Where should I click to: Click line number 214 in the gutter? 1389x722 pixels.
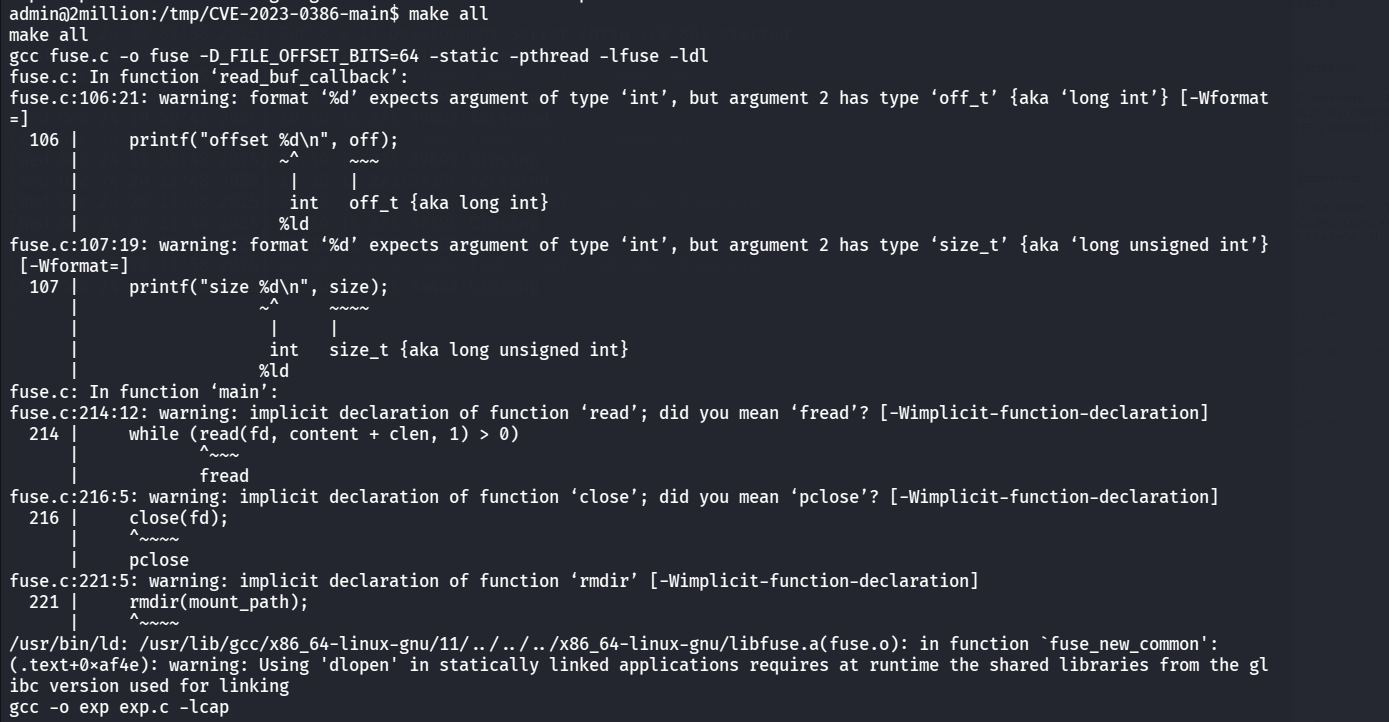pyautogui.click(x=44, y=434)
